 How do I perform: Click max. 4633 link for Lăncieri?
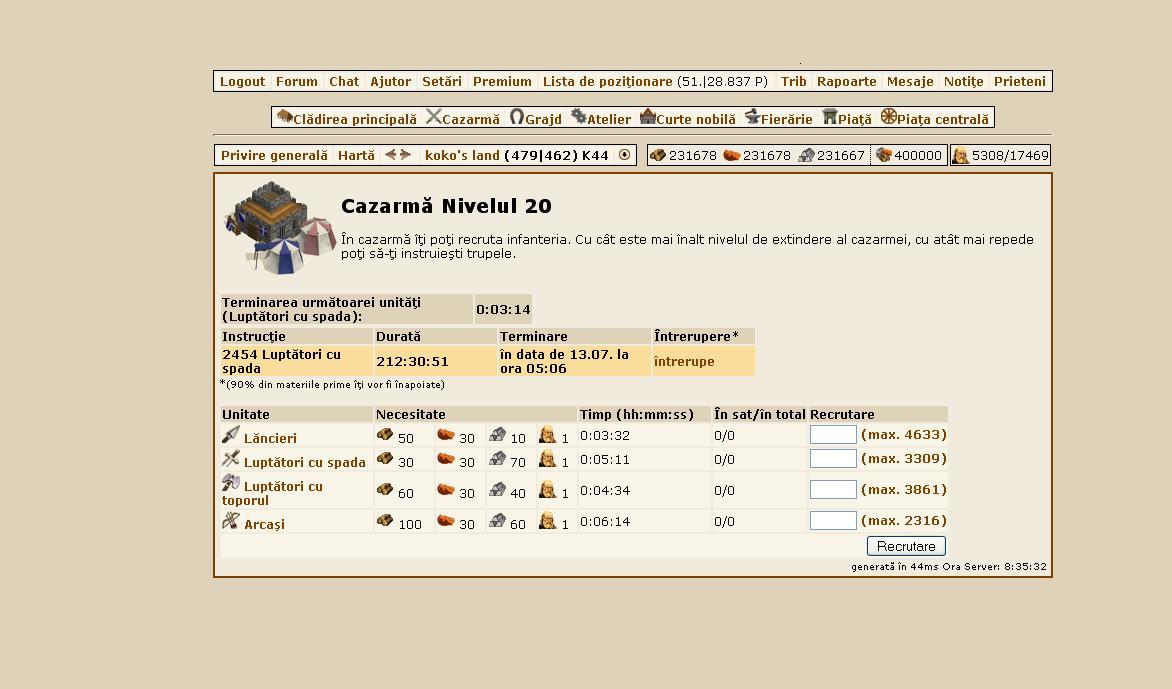click(x=903, y=435)
